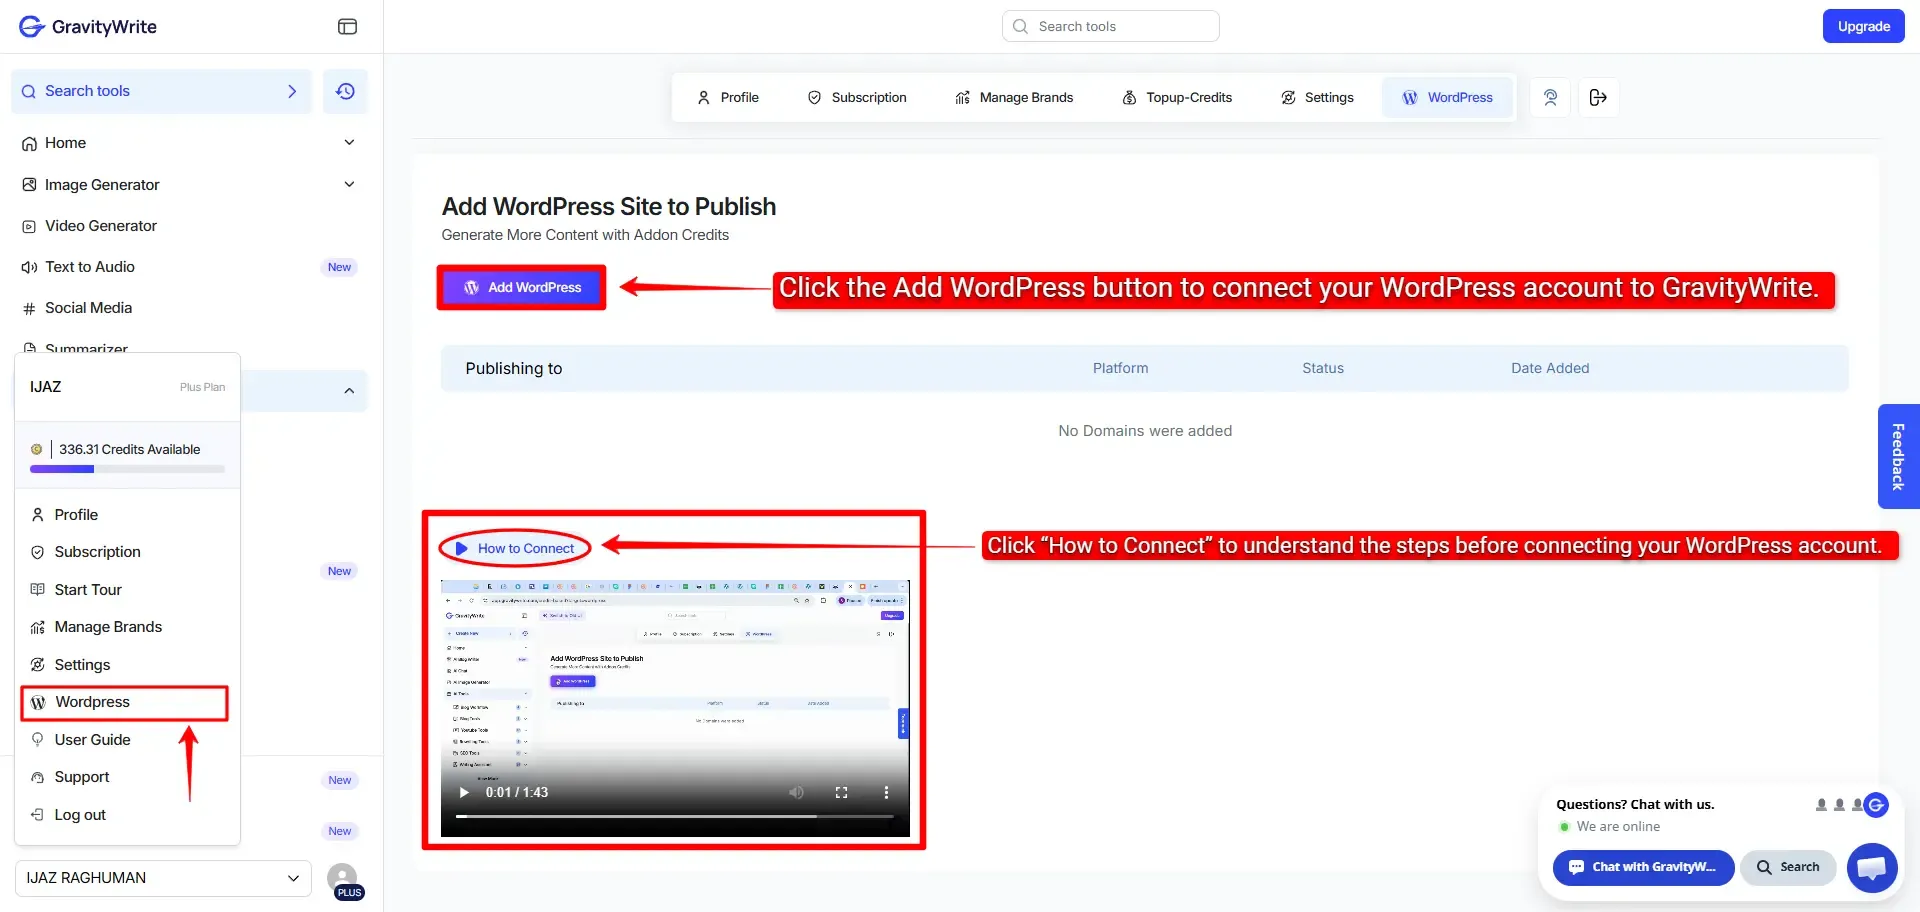Play the How to Connect video

click(x=463, y=792)
